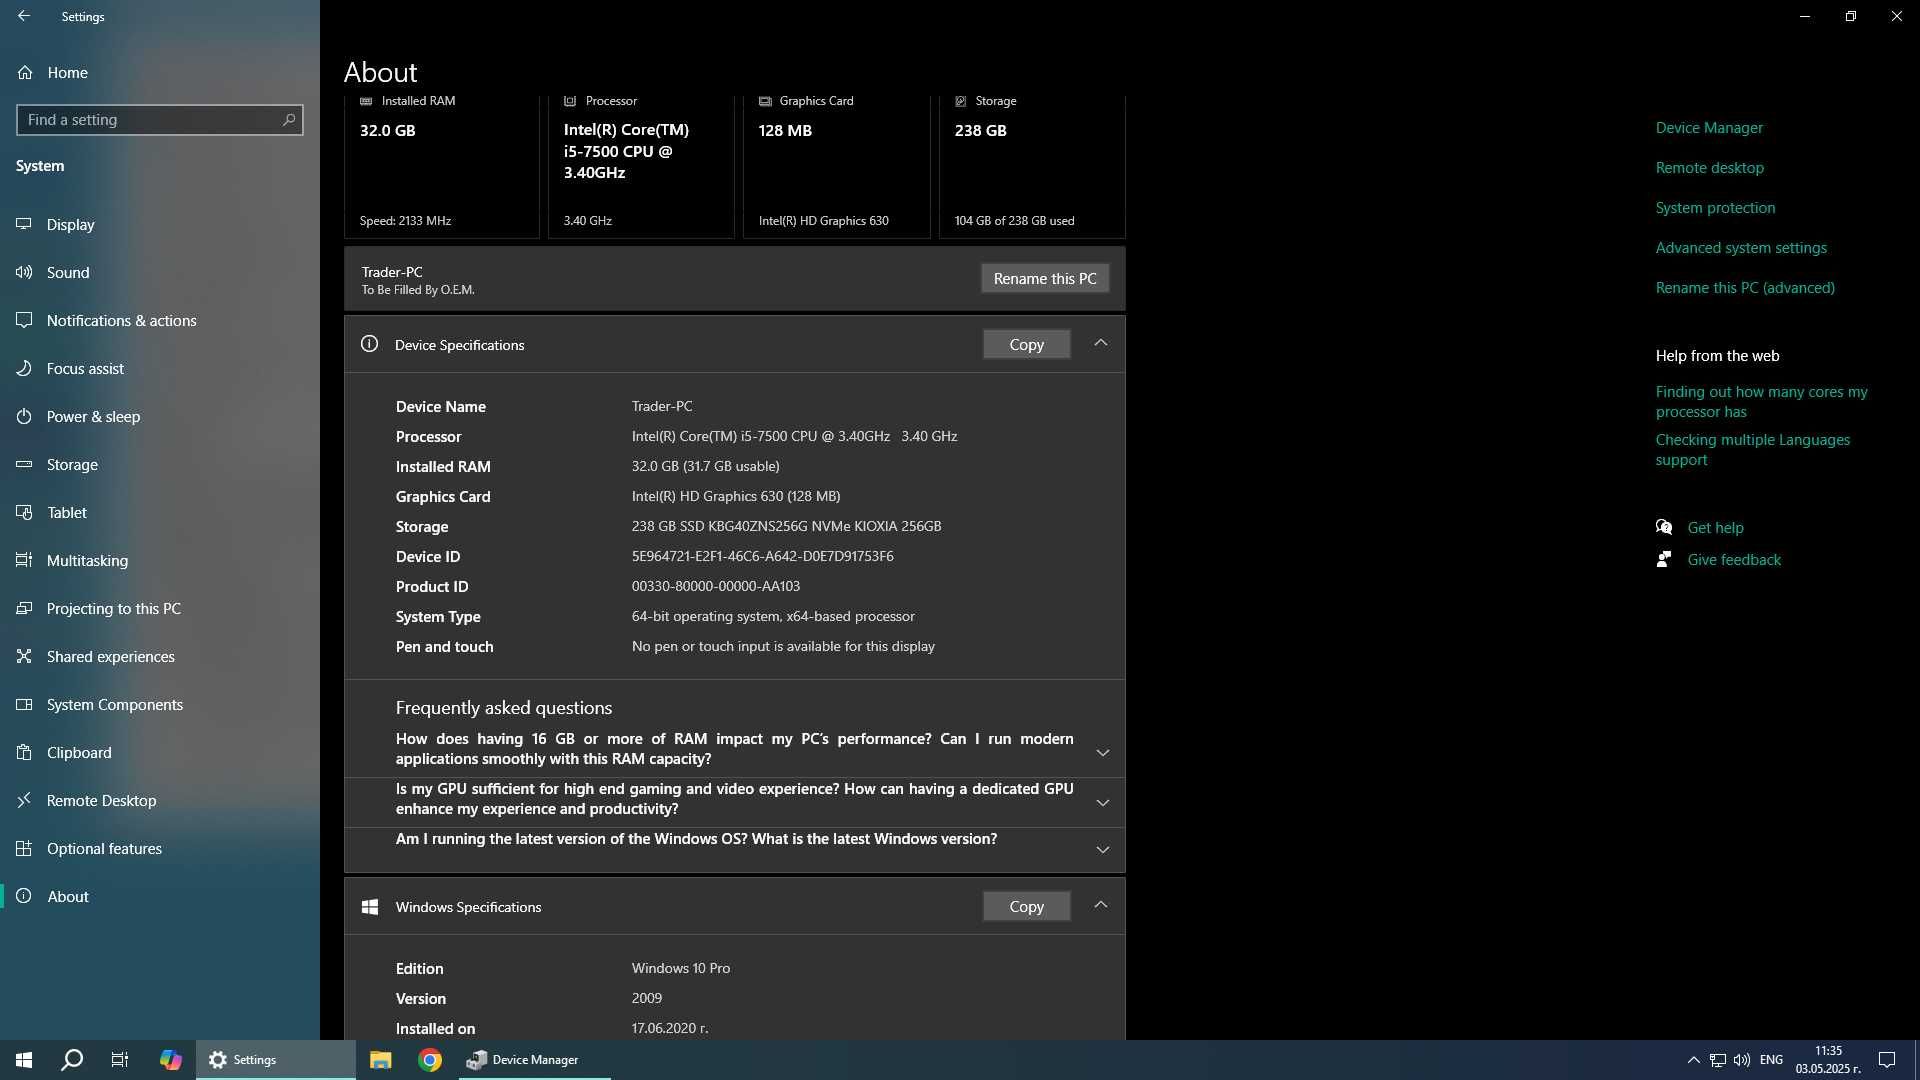Open taskbar Search
This screenshot has width=1920, height=1080.
tap(72, 1060)
